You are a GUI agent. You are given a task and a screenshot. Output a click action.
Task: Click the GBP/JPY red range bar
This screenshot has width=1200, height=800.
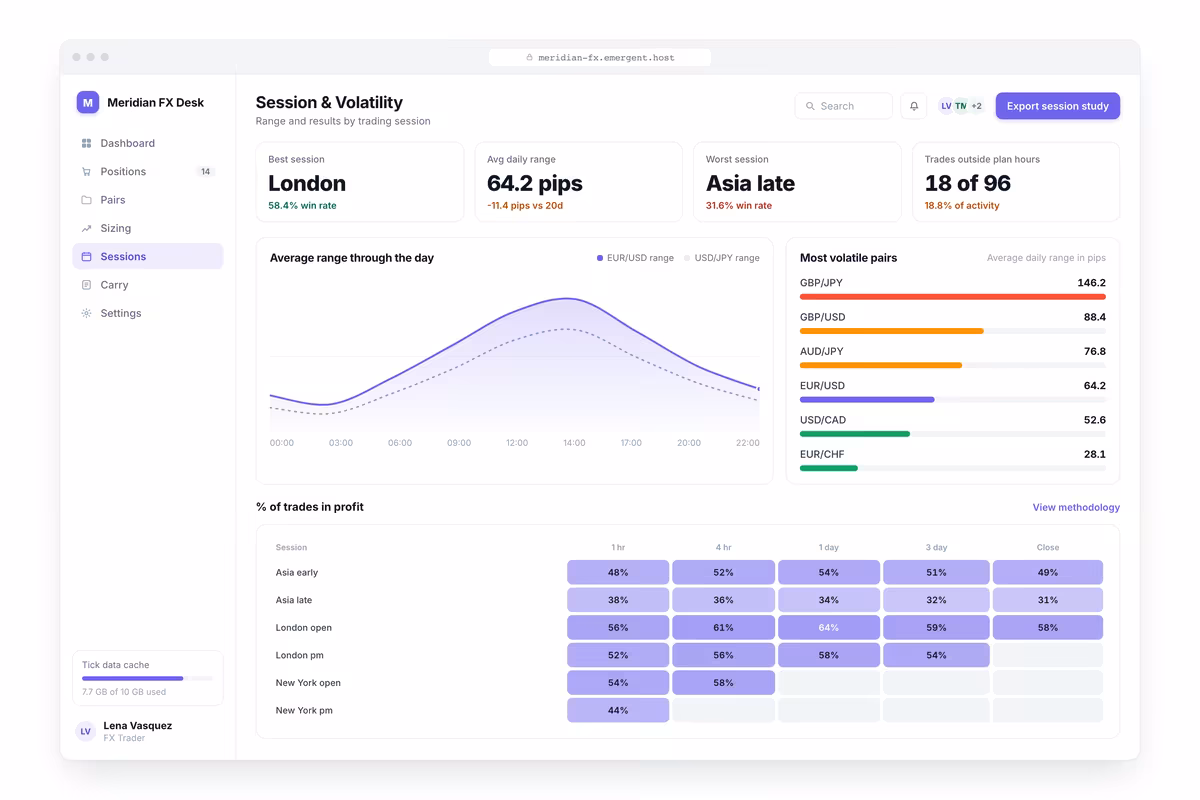pos(953,297)
